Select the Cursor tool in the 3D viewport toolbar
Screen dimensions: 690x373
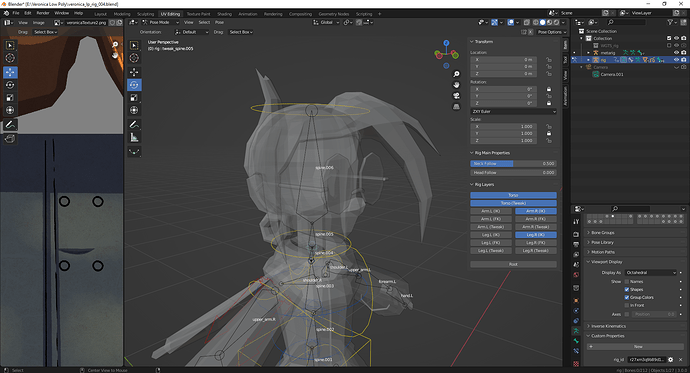(x=134, y=58)
